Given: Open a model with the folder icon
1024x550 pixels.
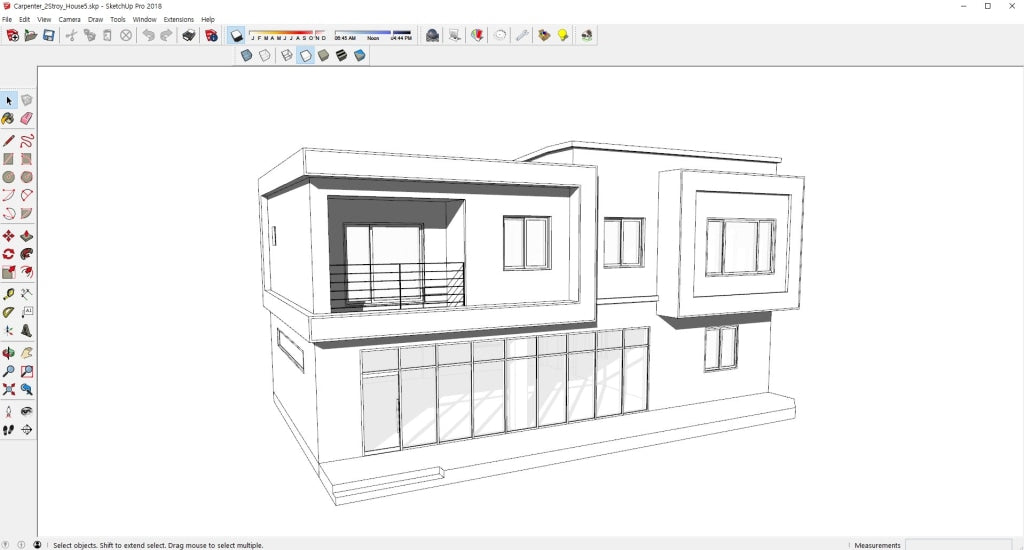Looking at the screenshot, I should [x=31, y=35].
